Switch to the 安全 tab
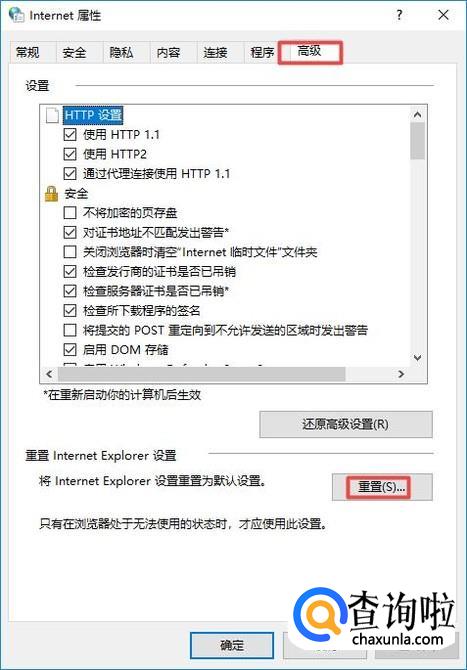The image size is (467, 670). 74,53
